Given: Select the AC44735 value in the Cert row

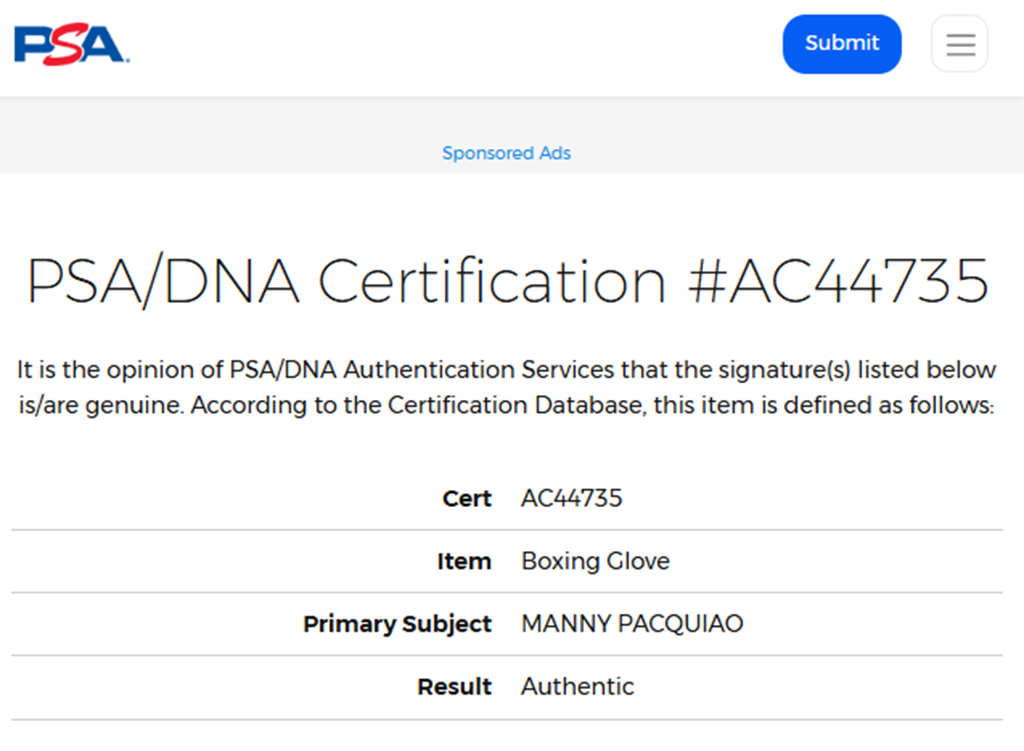Looking at the screenshot, I should [571, 498].
